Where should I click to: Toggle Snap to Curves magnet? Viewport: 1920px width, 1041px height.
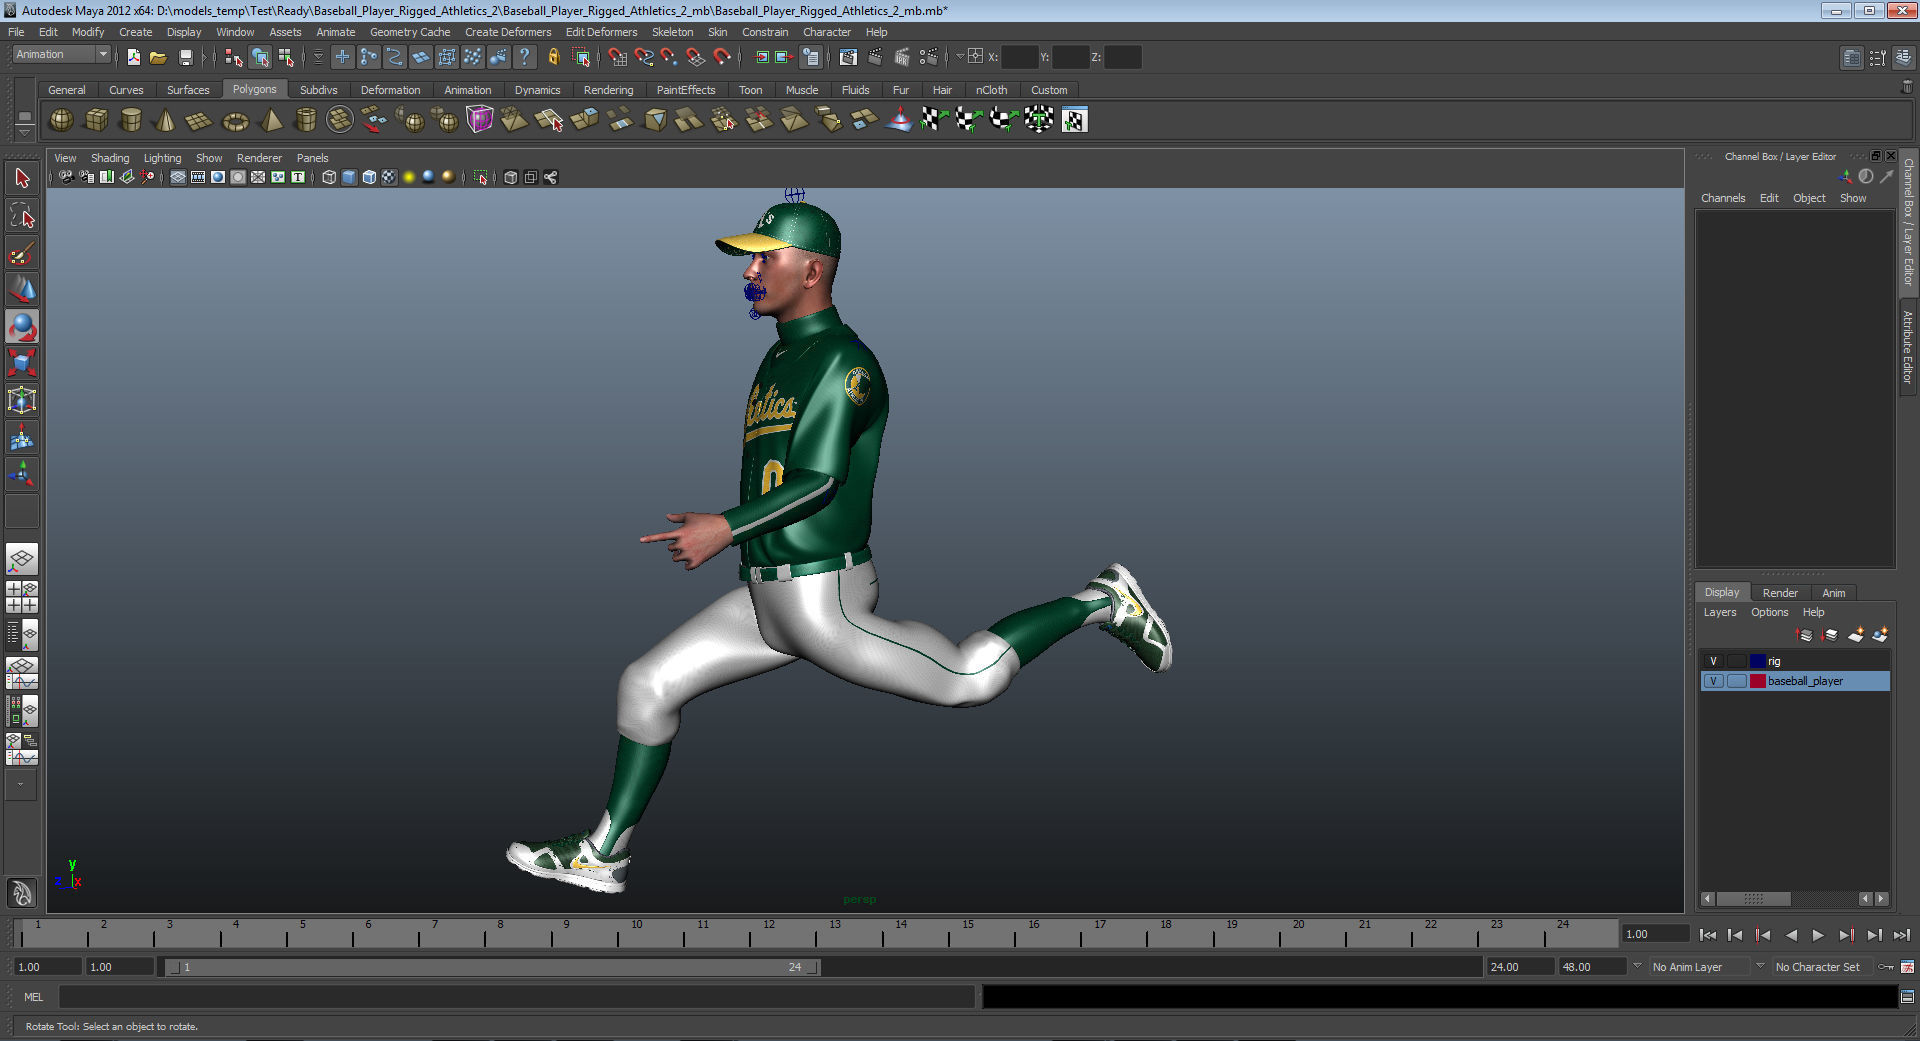pyautogui.click(x=643, y=57)
